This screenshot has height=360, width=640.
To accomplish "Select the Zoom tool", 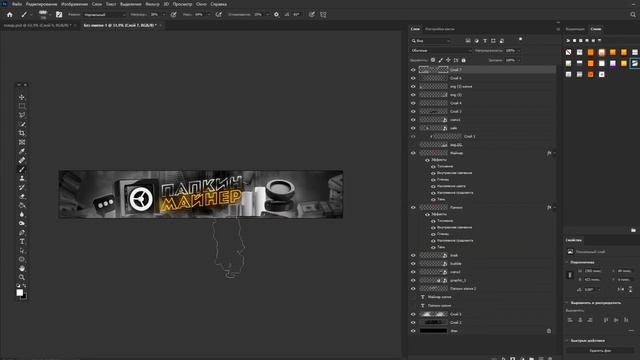I will 22,277.
